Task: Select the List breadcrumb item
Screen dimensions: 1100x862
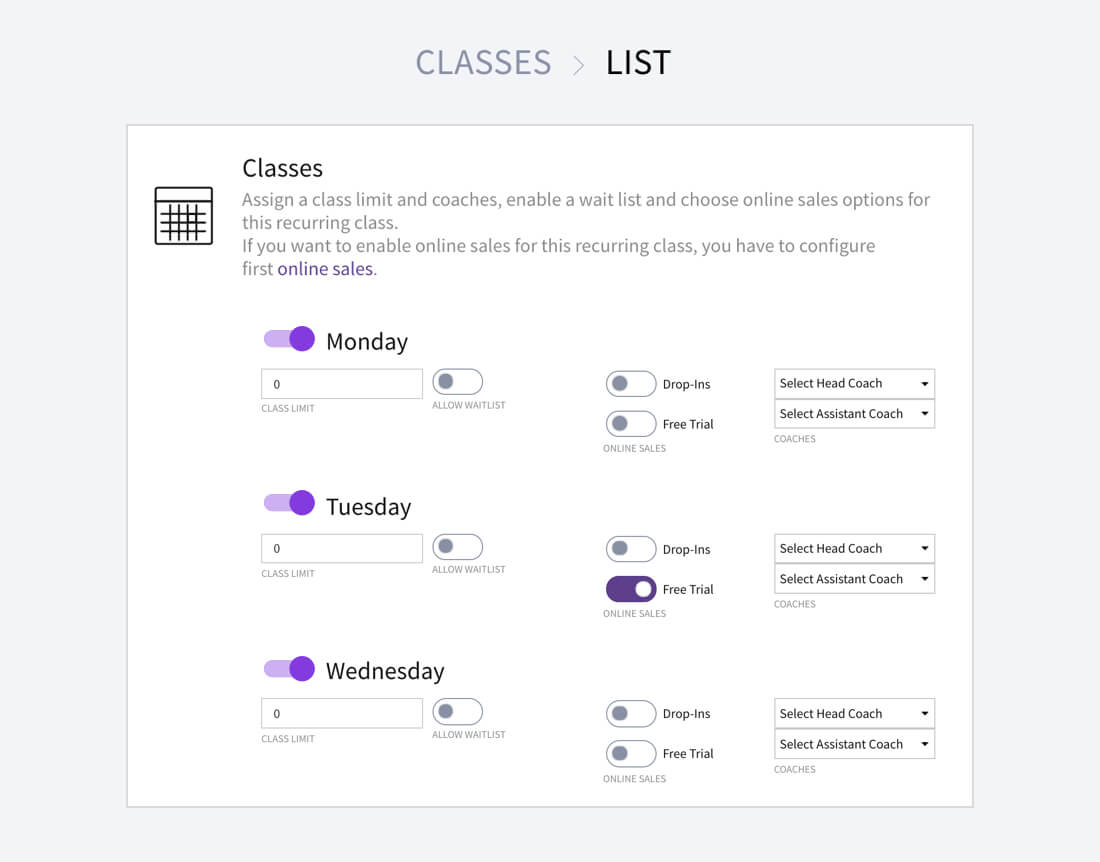Action: pos(638,63)
